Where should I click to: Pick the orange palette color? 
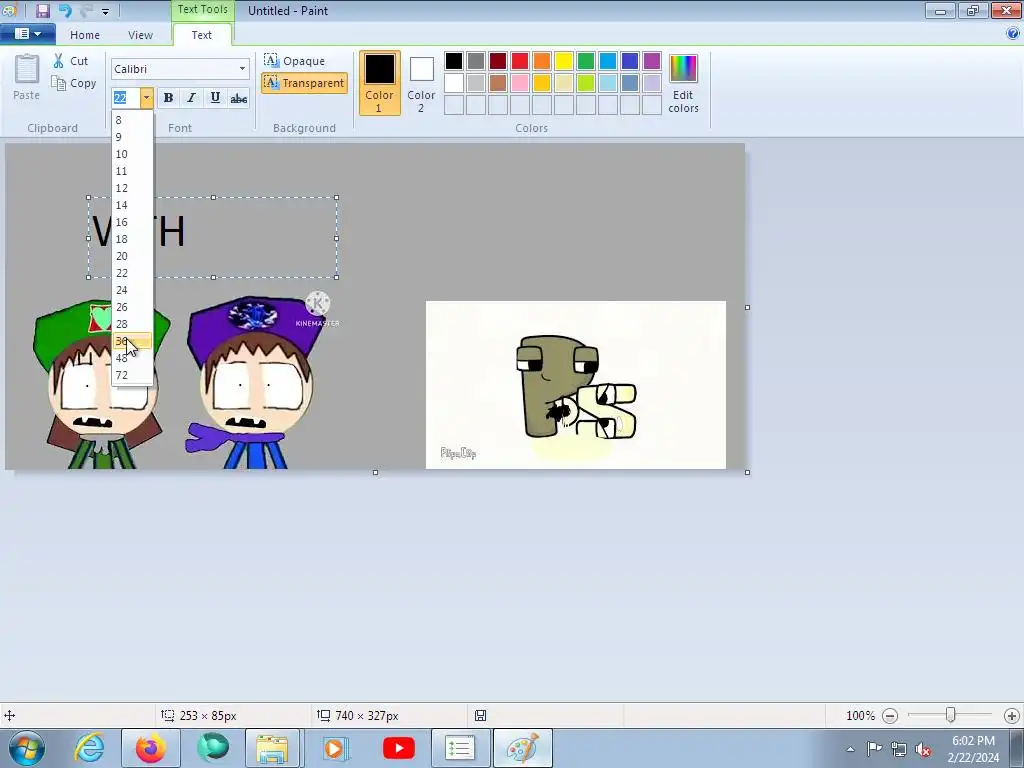[541, 61]
